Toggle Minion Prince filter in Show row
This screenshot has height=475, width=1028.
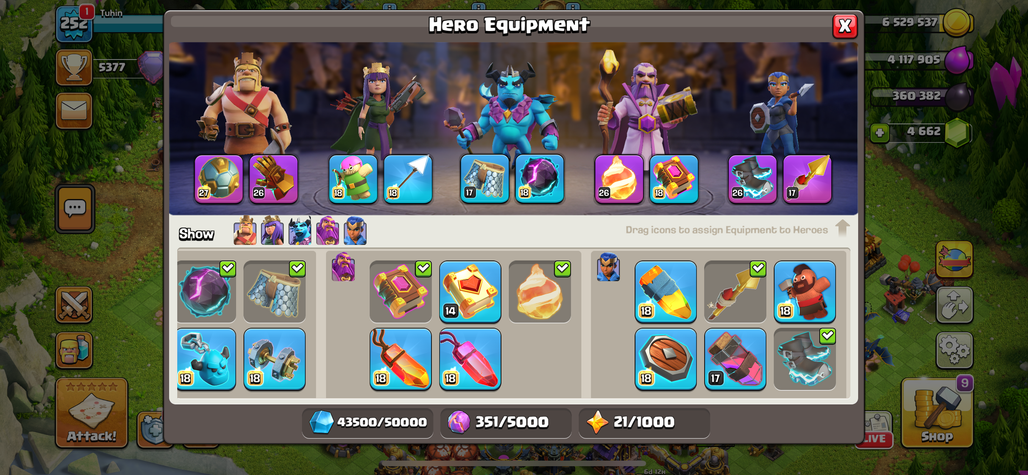(300, 231)
